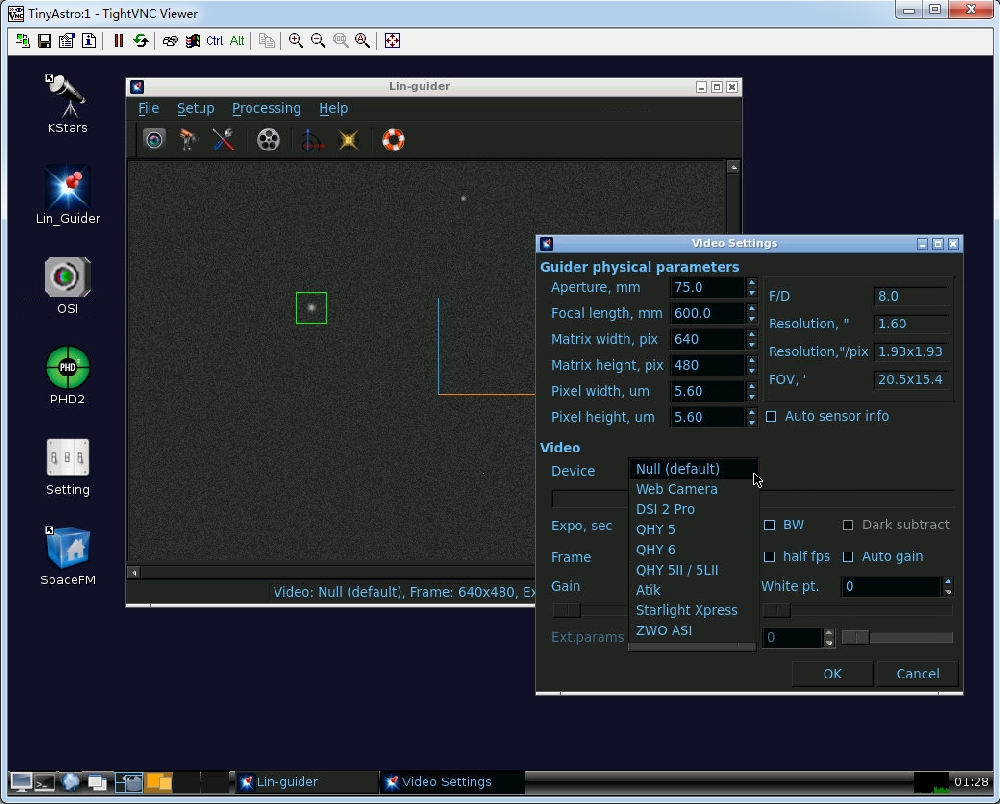Select Null (default) in device list
1000x804 pixels.
click(x=693, y=469)
